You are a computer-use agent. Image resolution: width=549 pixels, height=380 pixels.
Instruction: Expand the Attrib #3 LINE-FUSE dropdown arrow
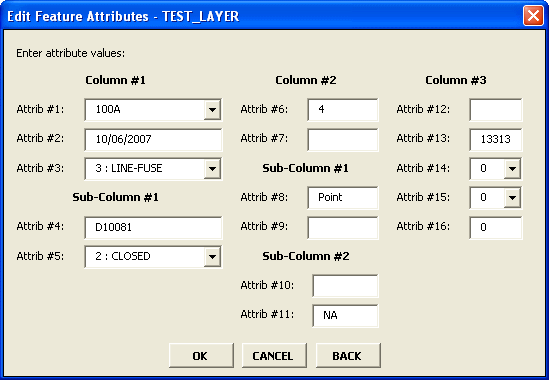[212, 169]
